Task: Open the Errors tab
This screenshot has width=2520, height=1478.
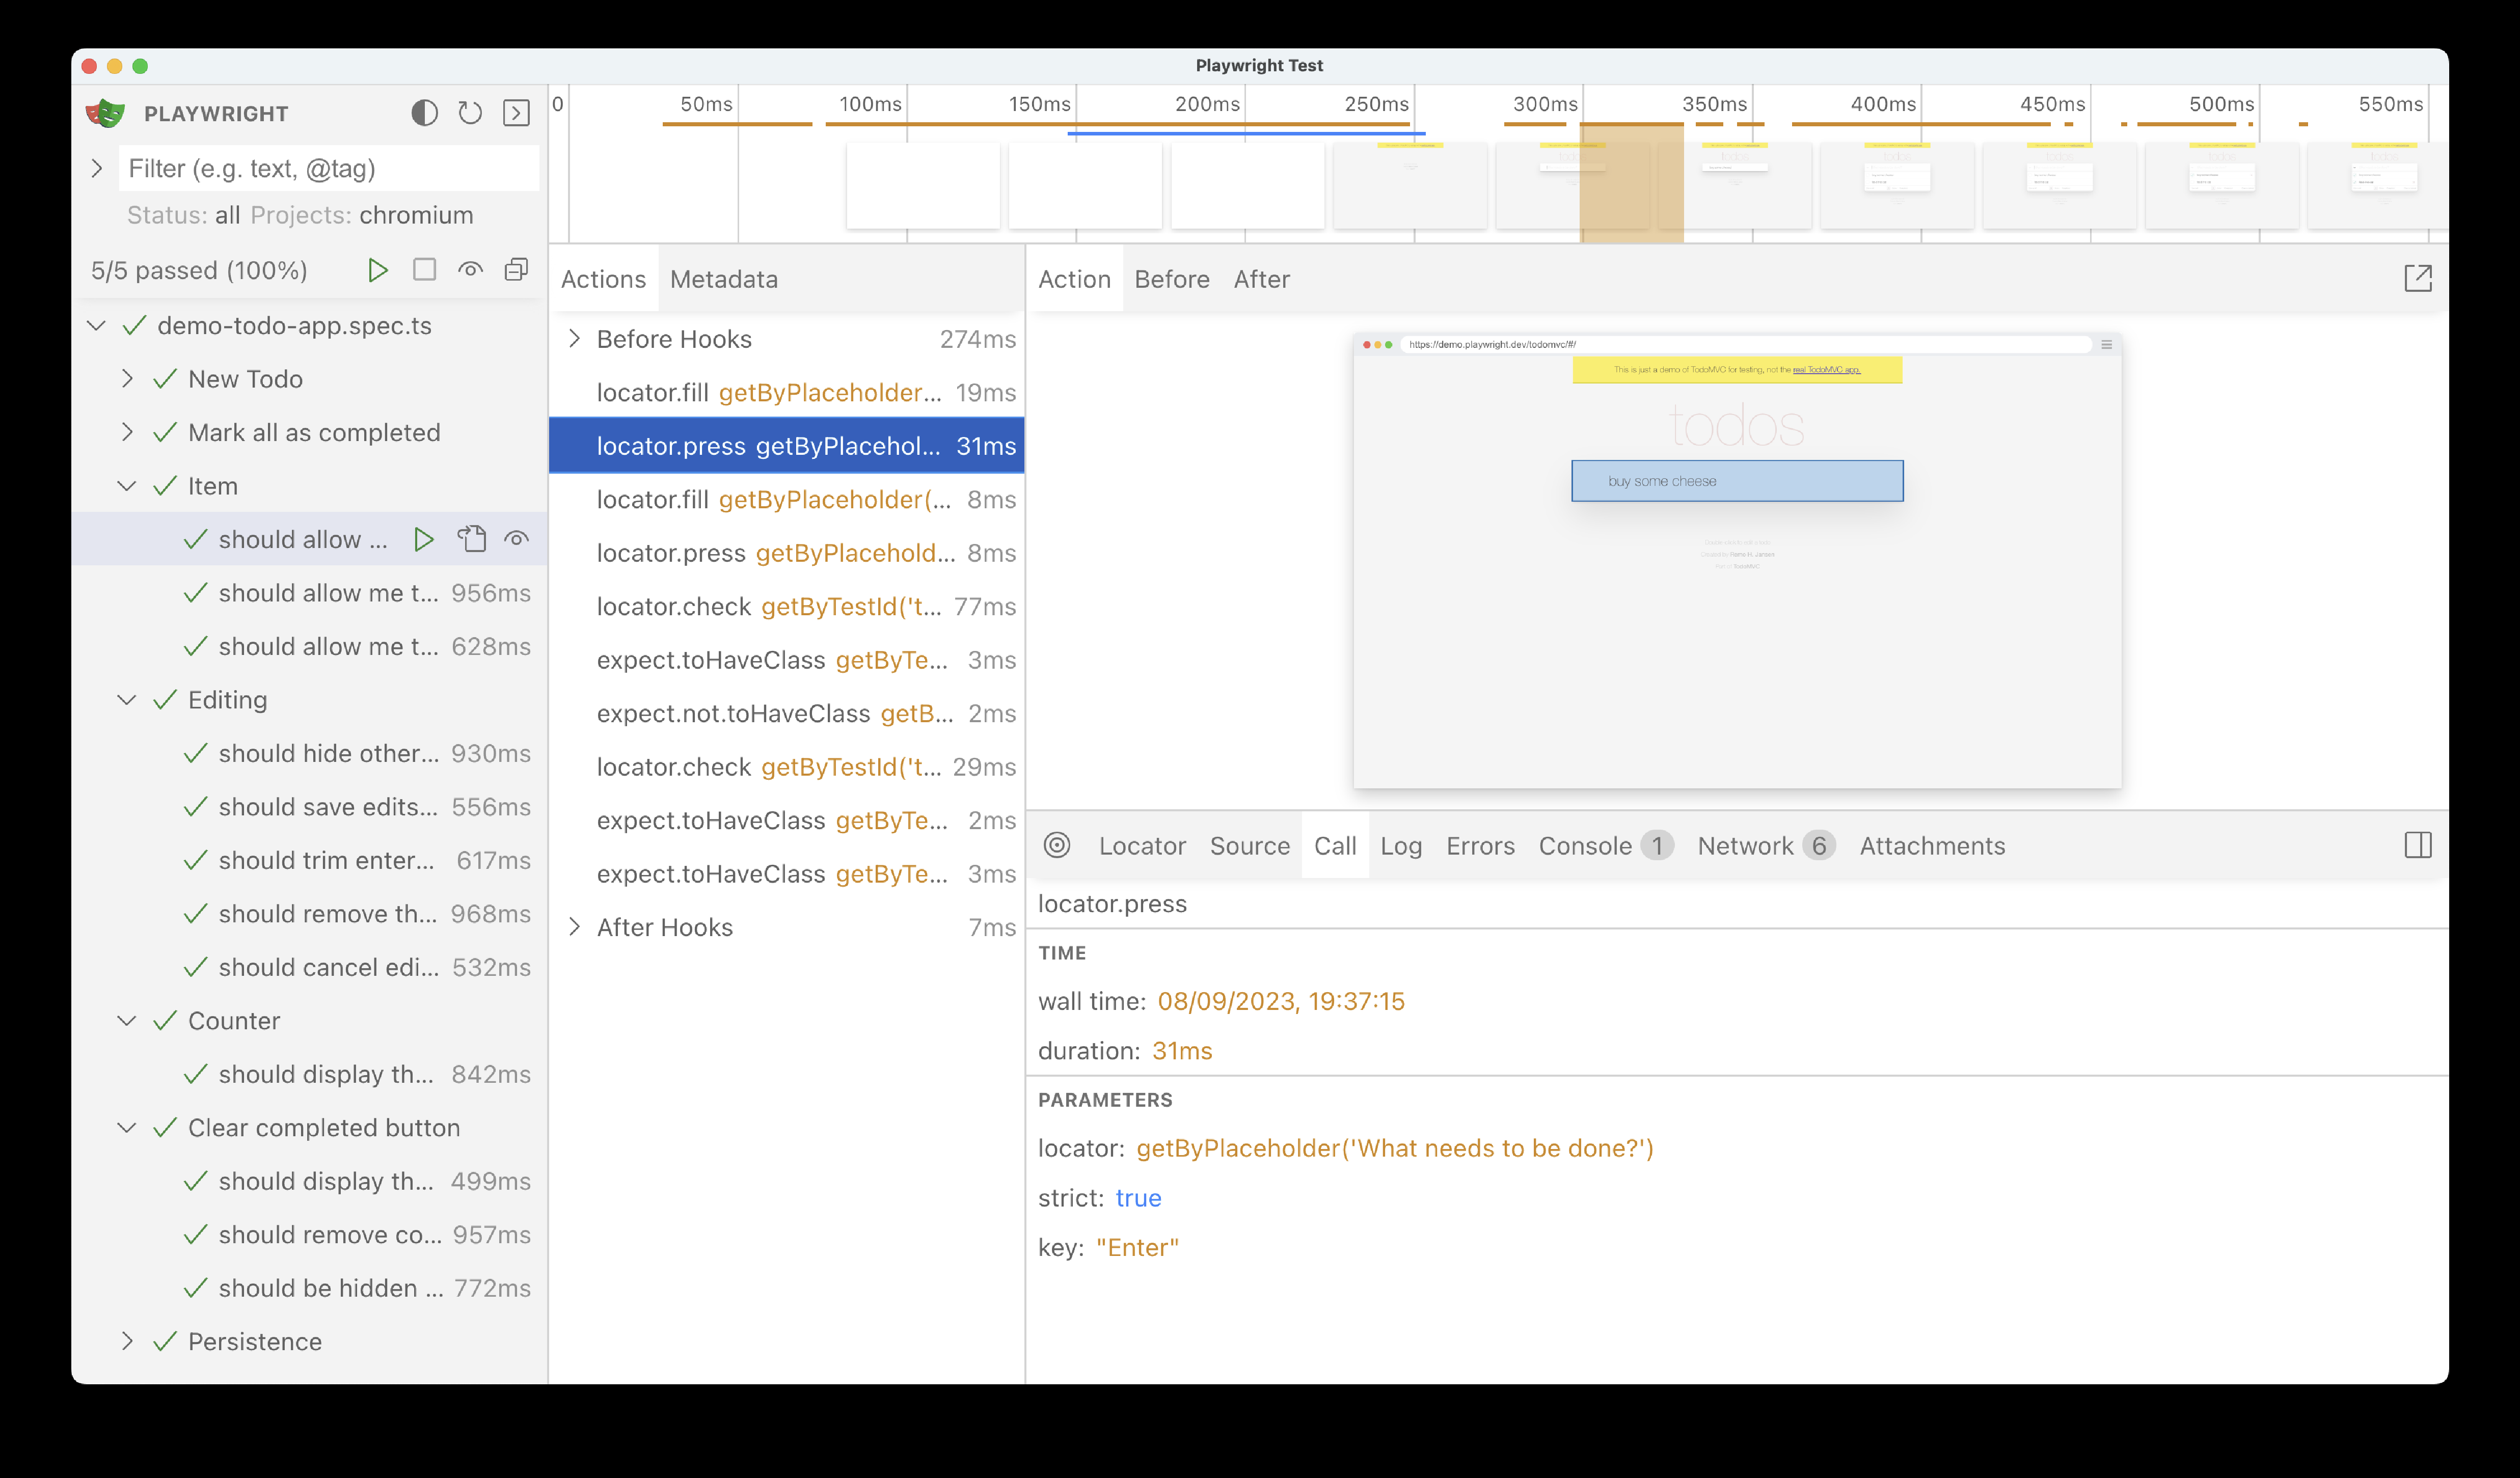Action: point(1480,846)
